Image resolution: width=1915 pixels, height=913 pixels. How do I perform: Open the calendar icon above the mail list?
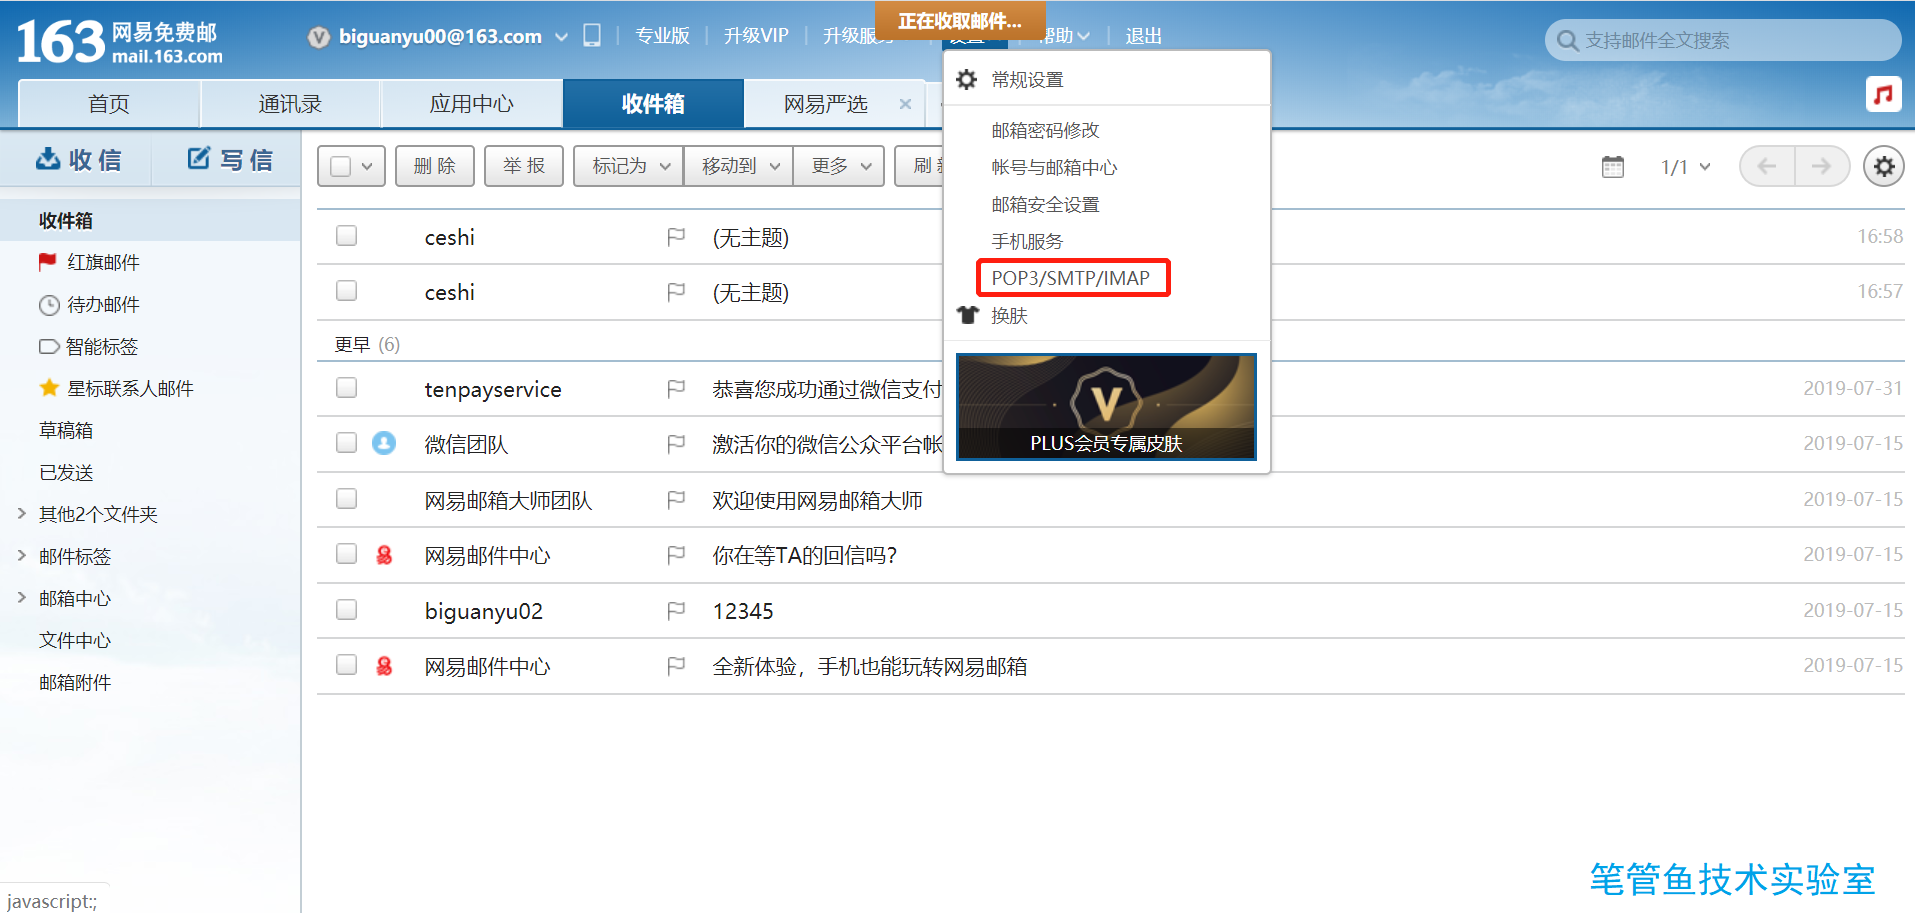(1612, 166)
